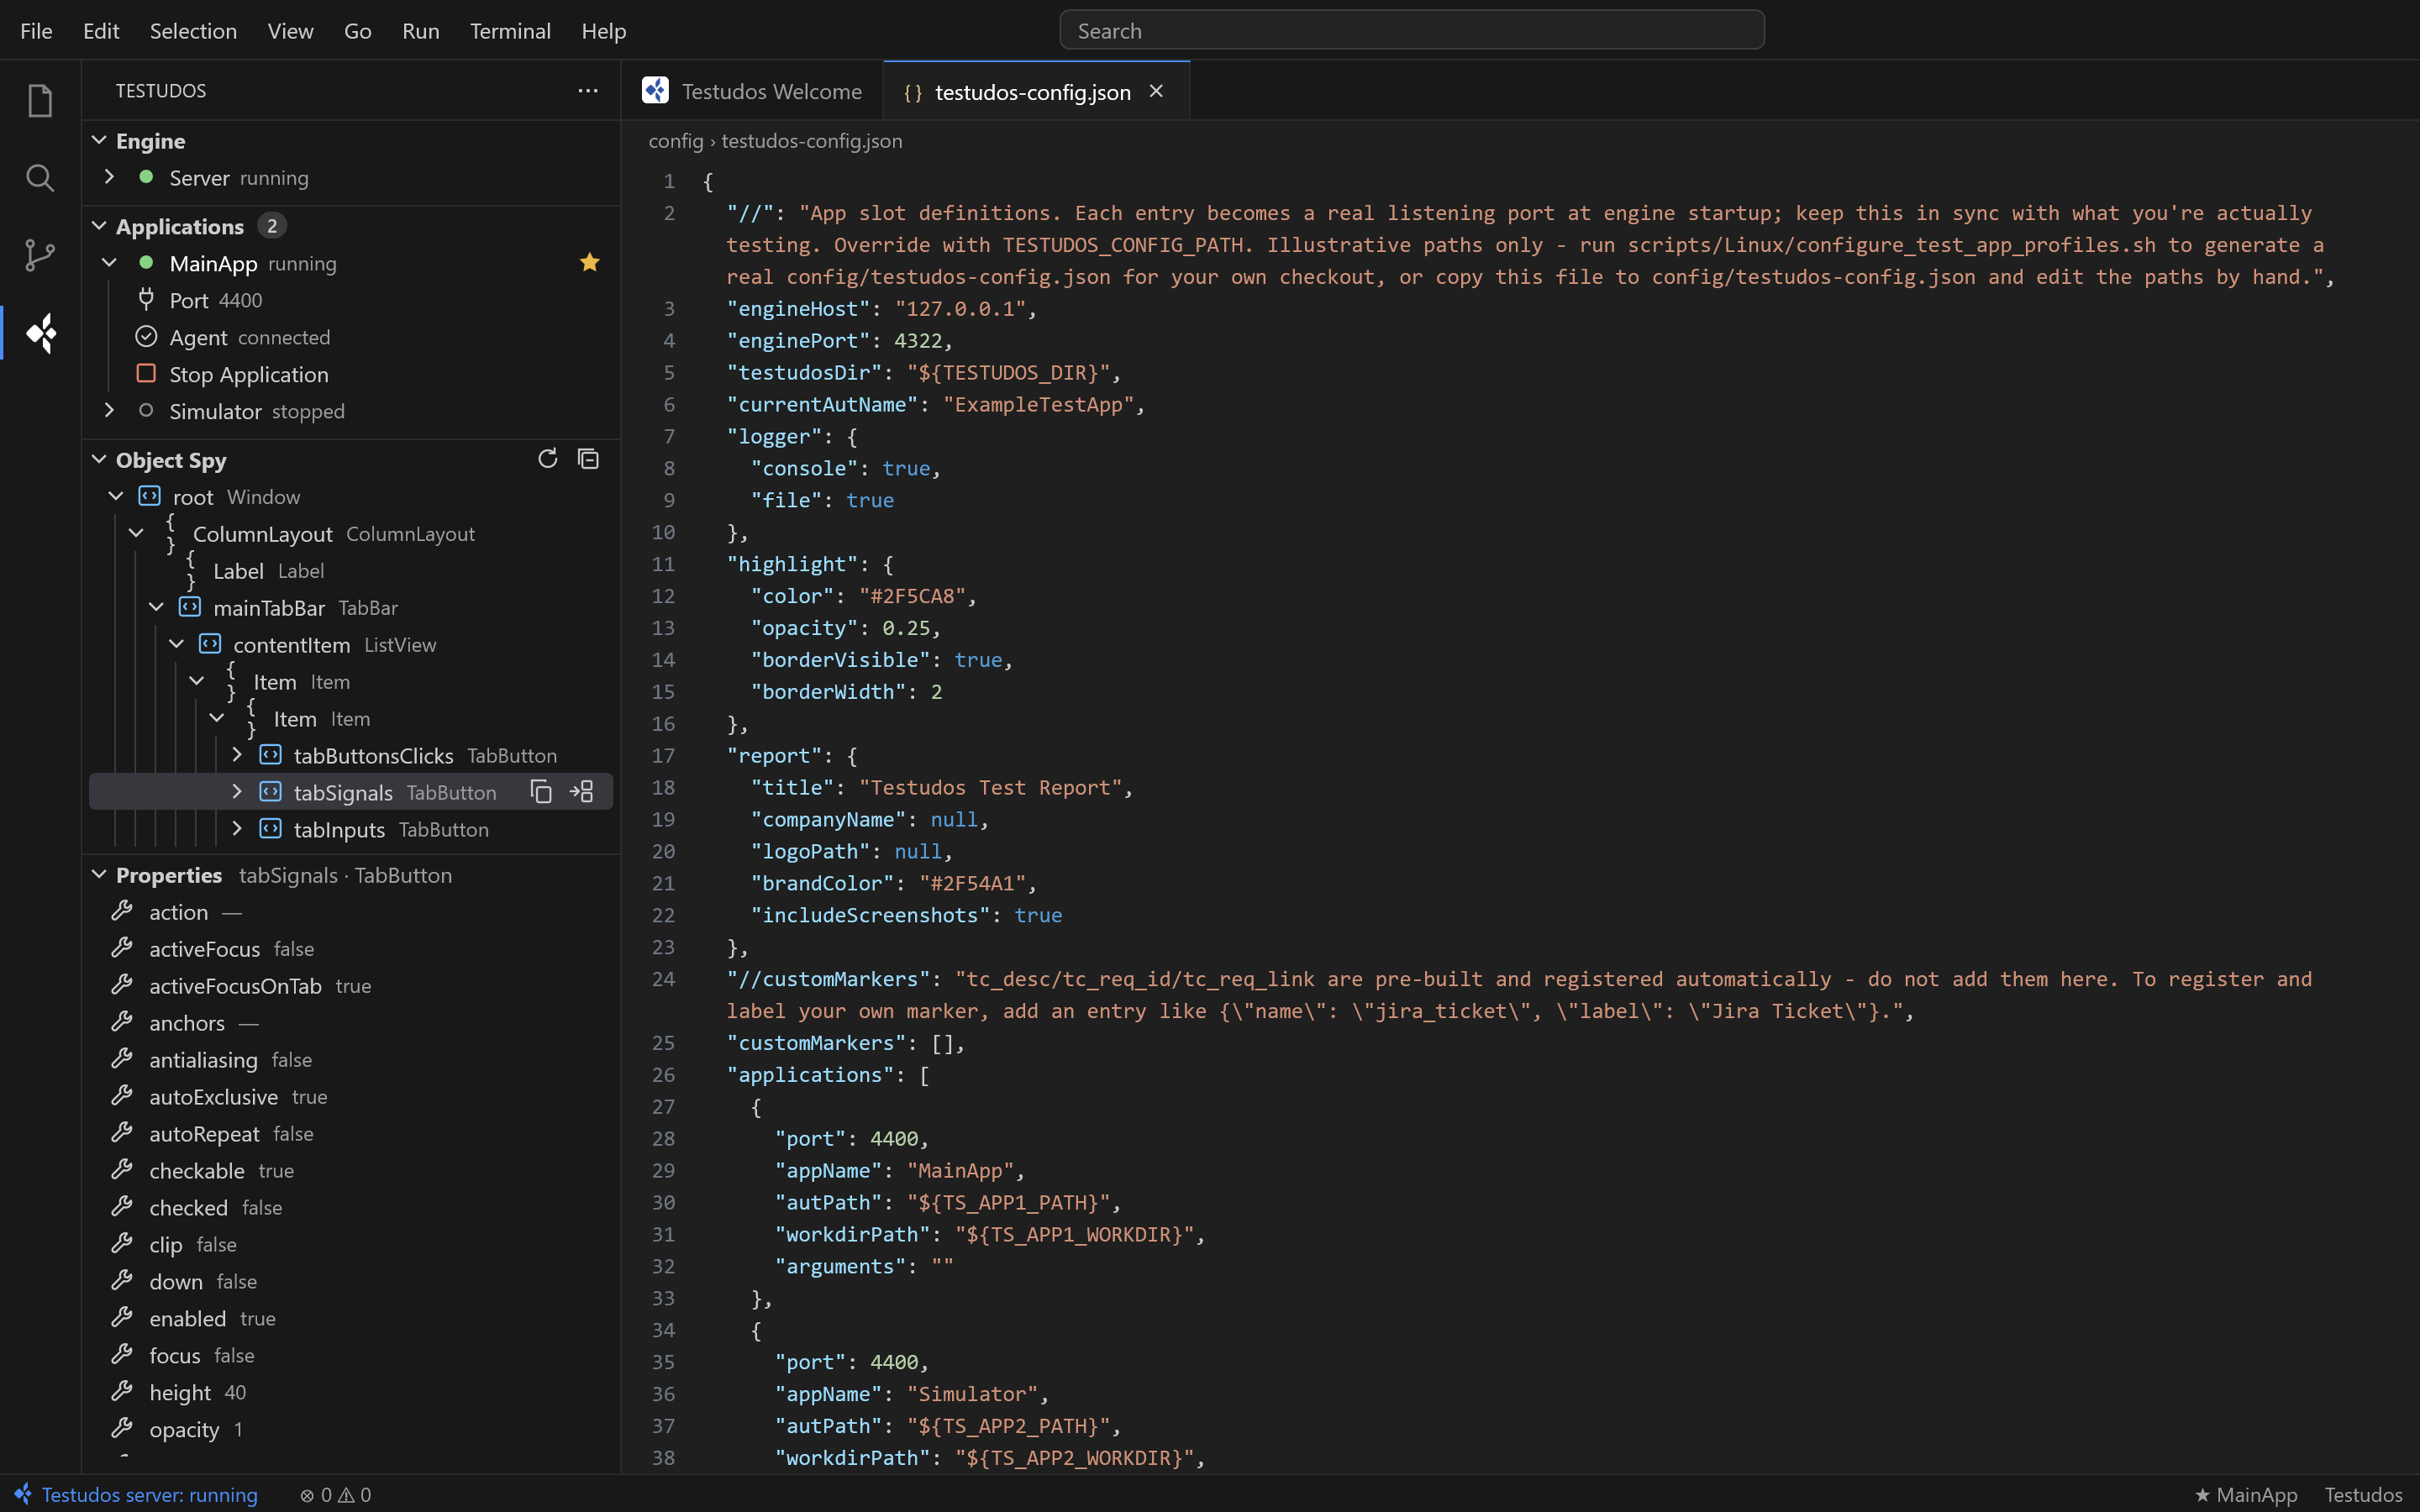
Task: Expand the tabSignals TabButton node
Action: pos(237,792)
